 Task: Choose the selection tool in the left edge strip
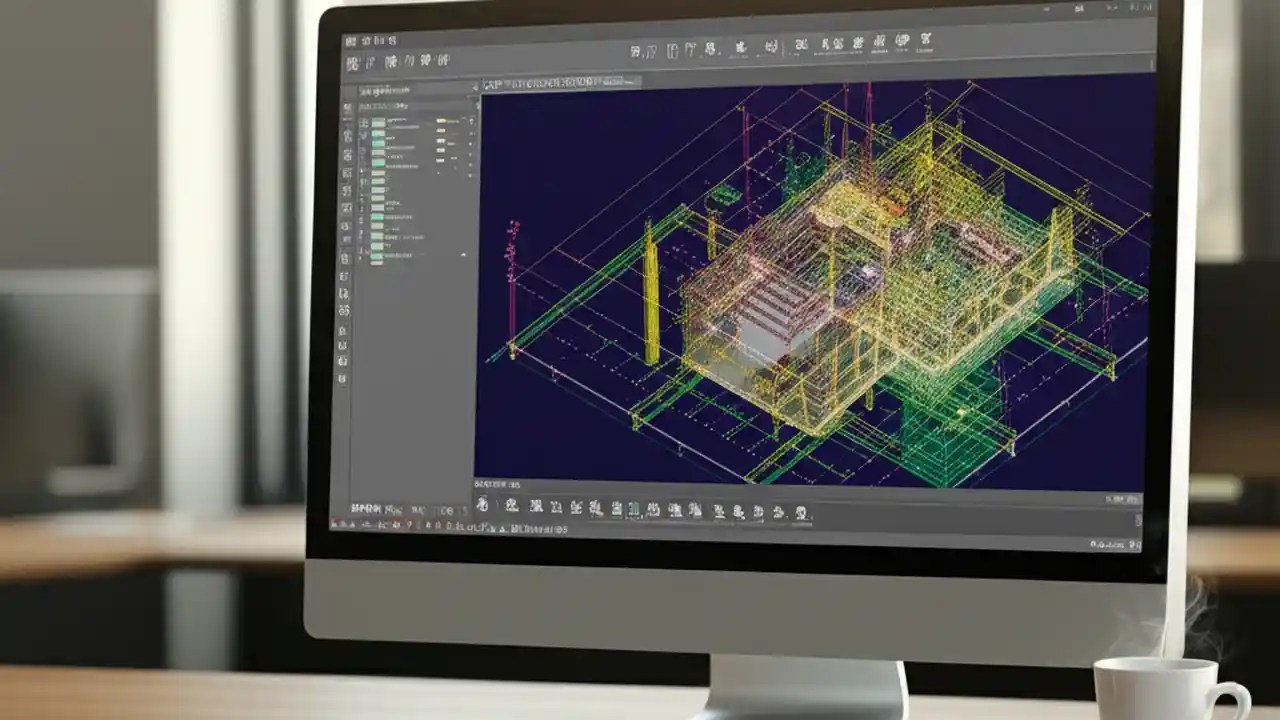[344, 110]
